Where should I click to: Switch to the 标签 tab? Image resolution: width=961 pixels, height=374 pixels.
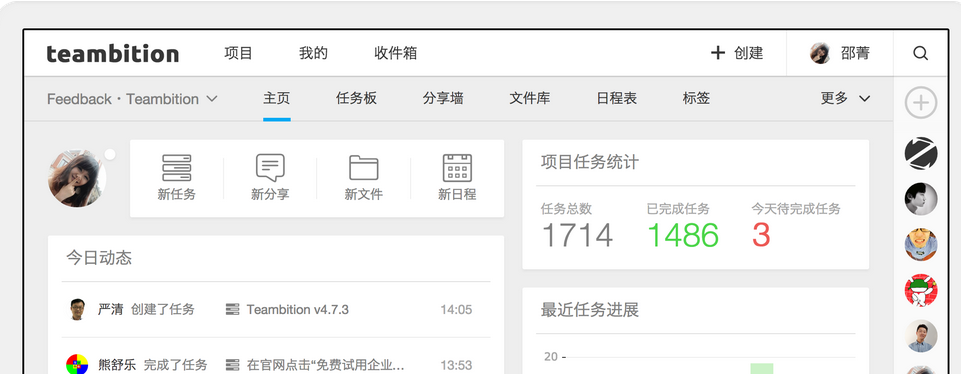[x=696, y=98]
